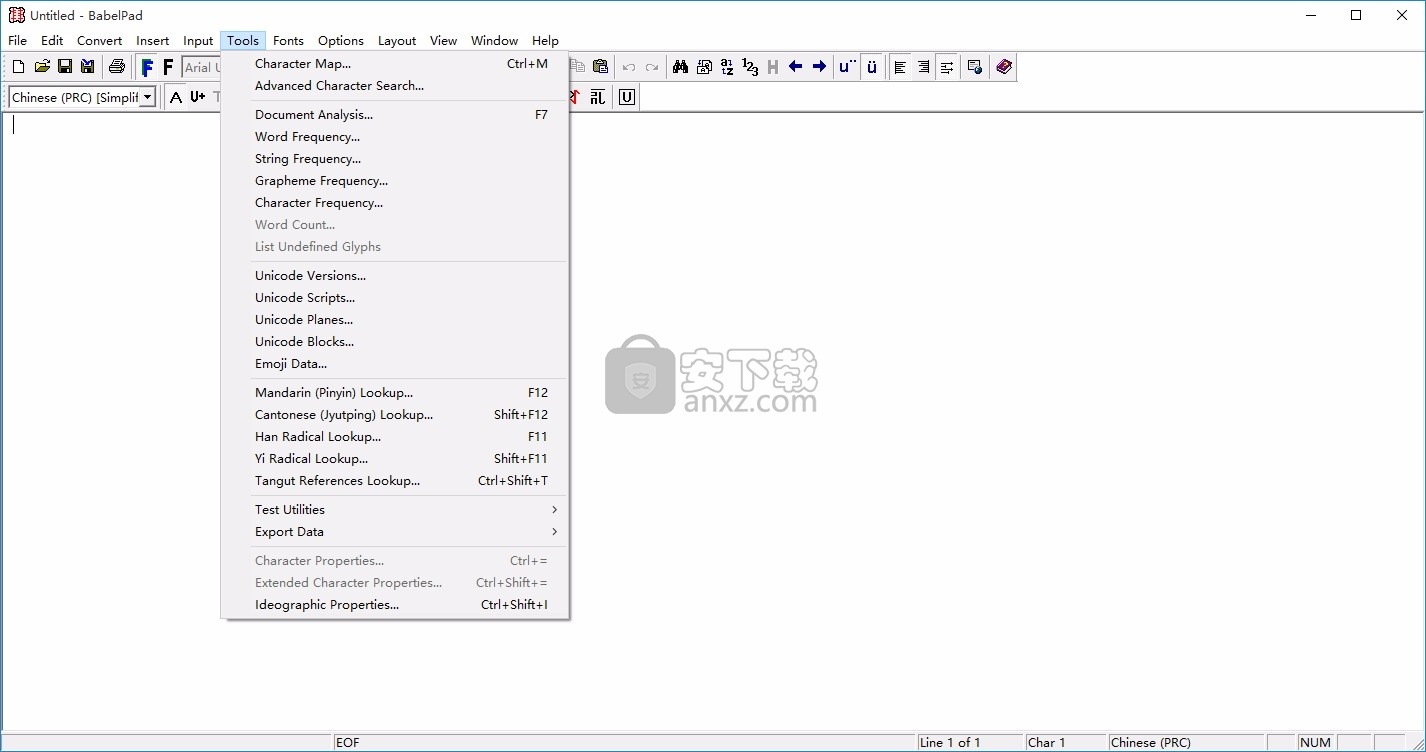
Task: Open the Help menu
Action: tap(545, 41)
